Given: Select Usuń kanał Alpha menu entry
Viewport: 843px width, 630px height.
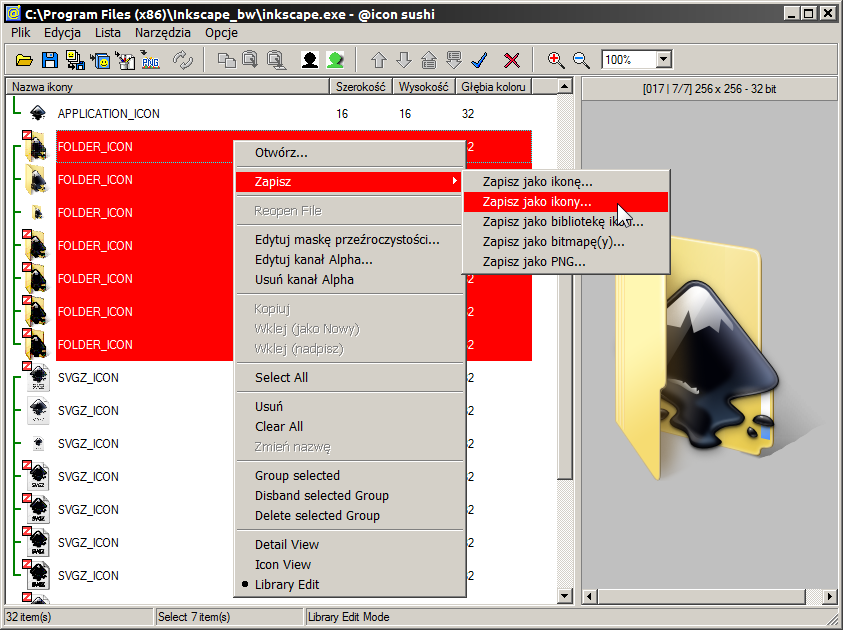Looking at the screenshot, I should [350, 280].
